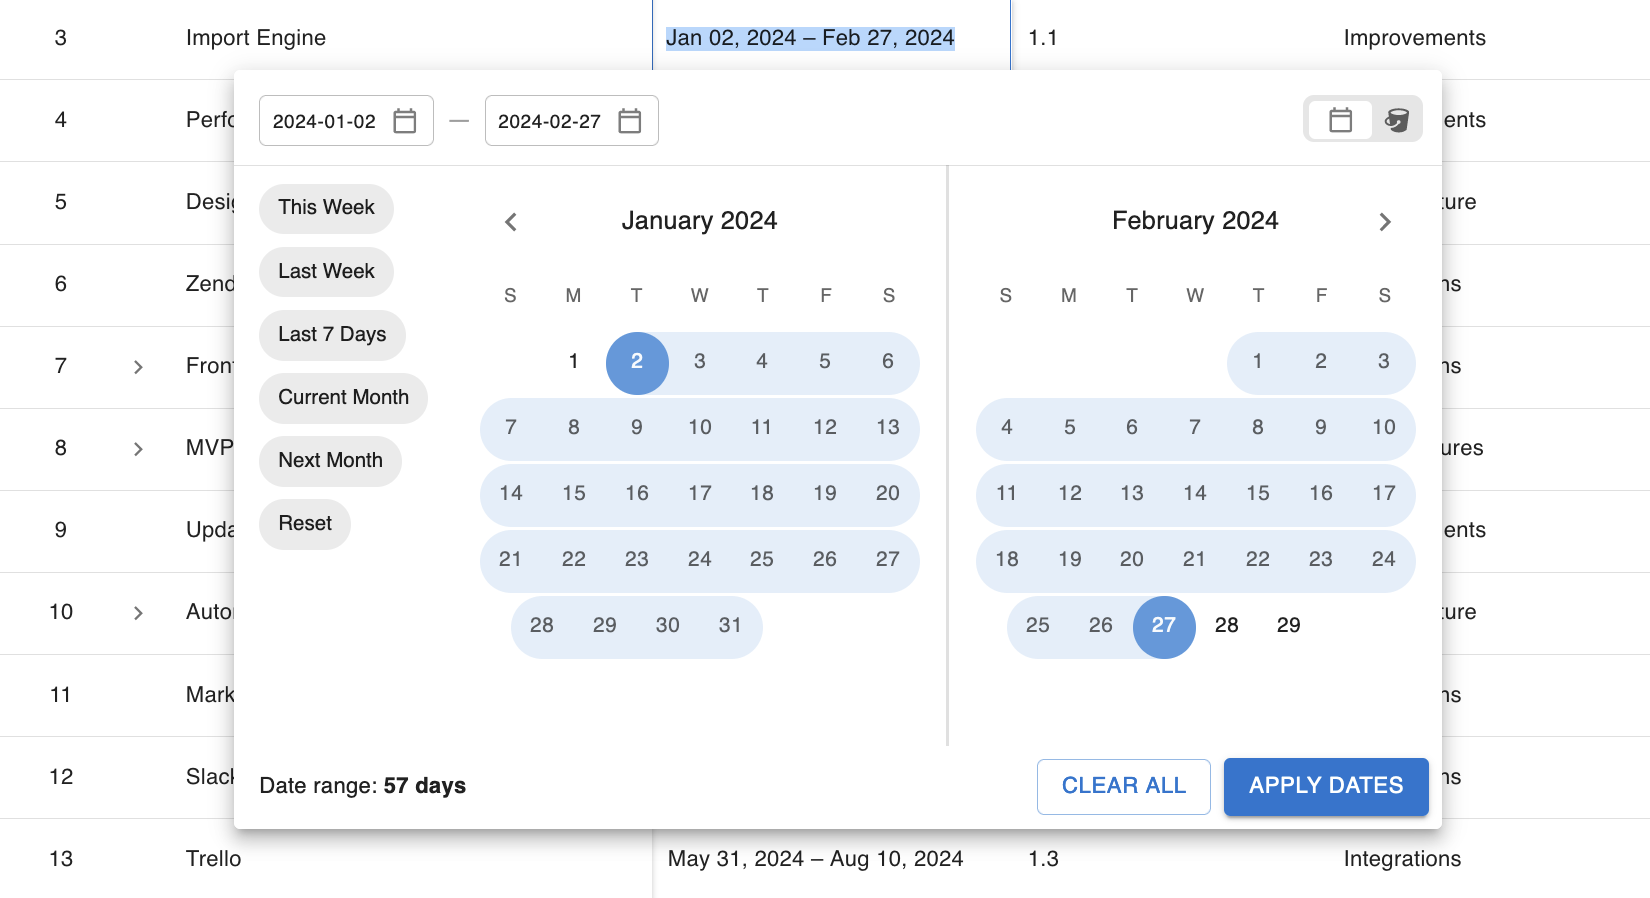
Task: Pick the Current Month preset
Action: coord(343,398)
